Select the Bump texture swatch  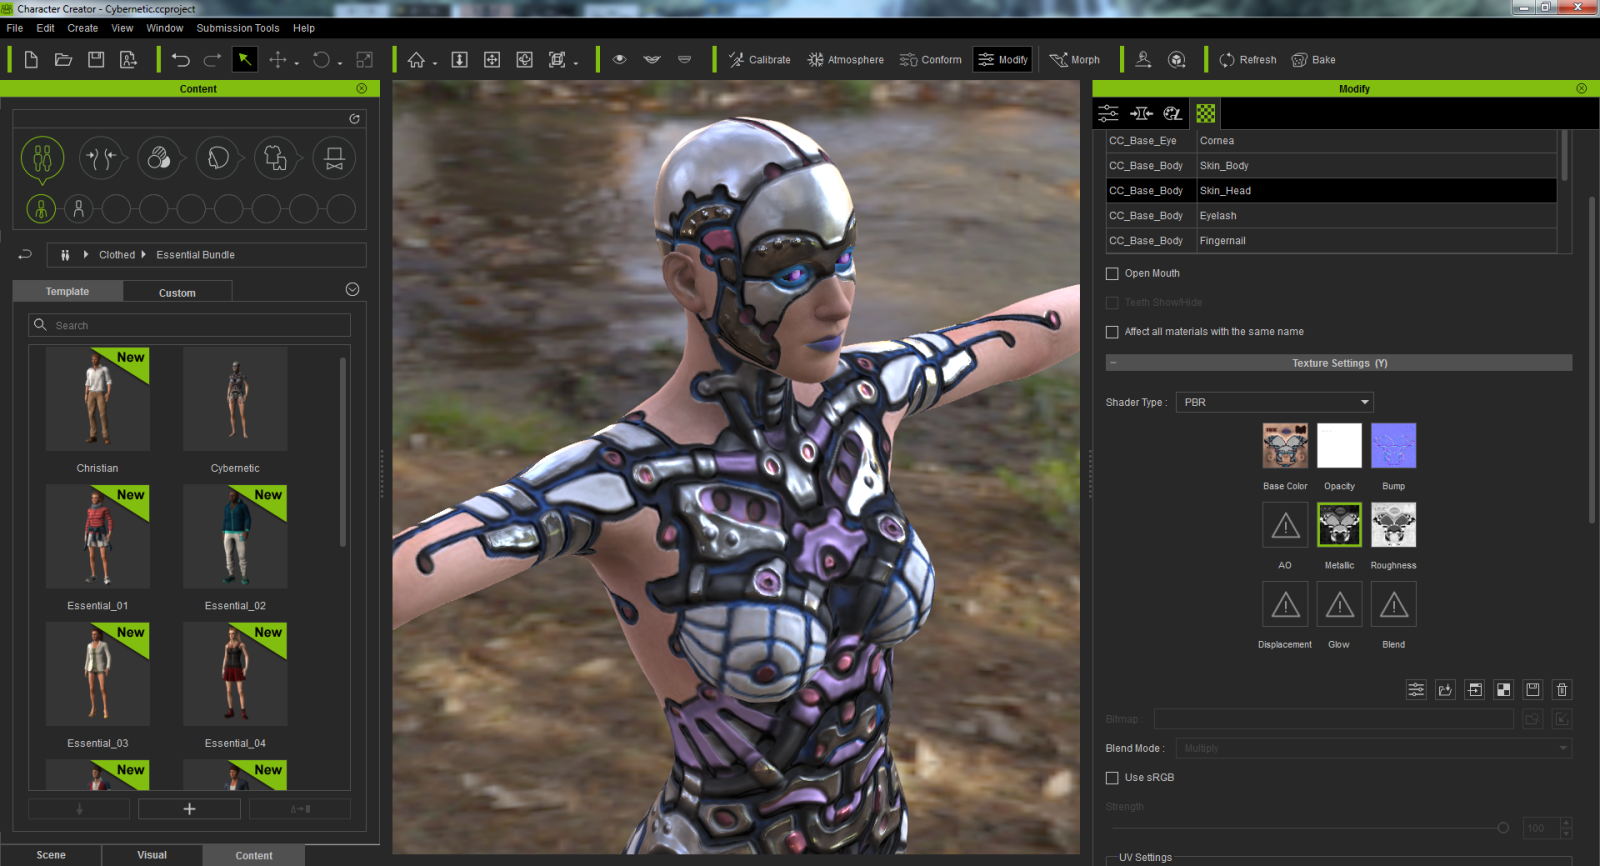(x=1393, y=446)
